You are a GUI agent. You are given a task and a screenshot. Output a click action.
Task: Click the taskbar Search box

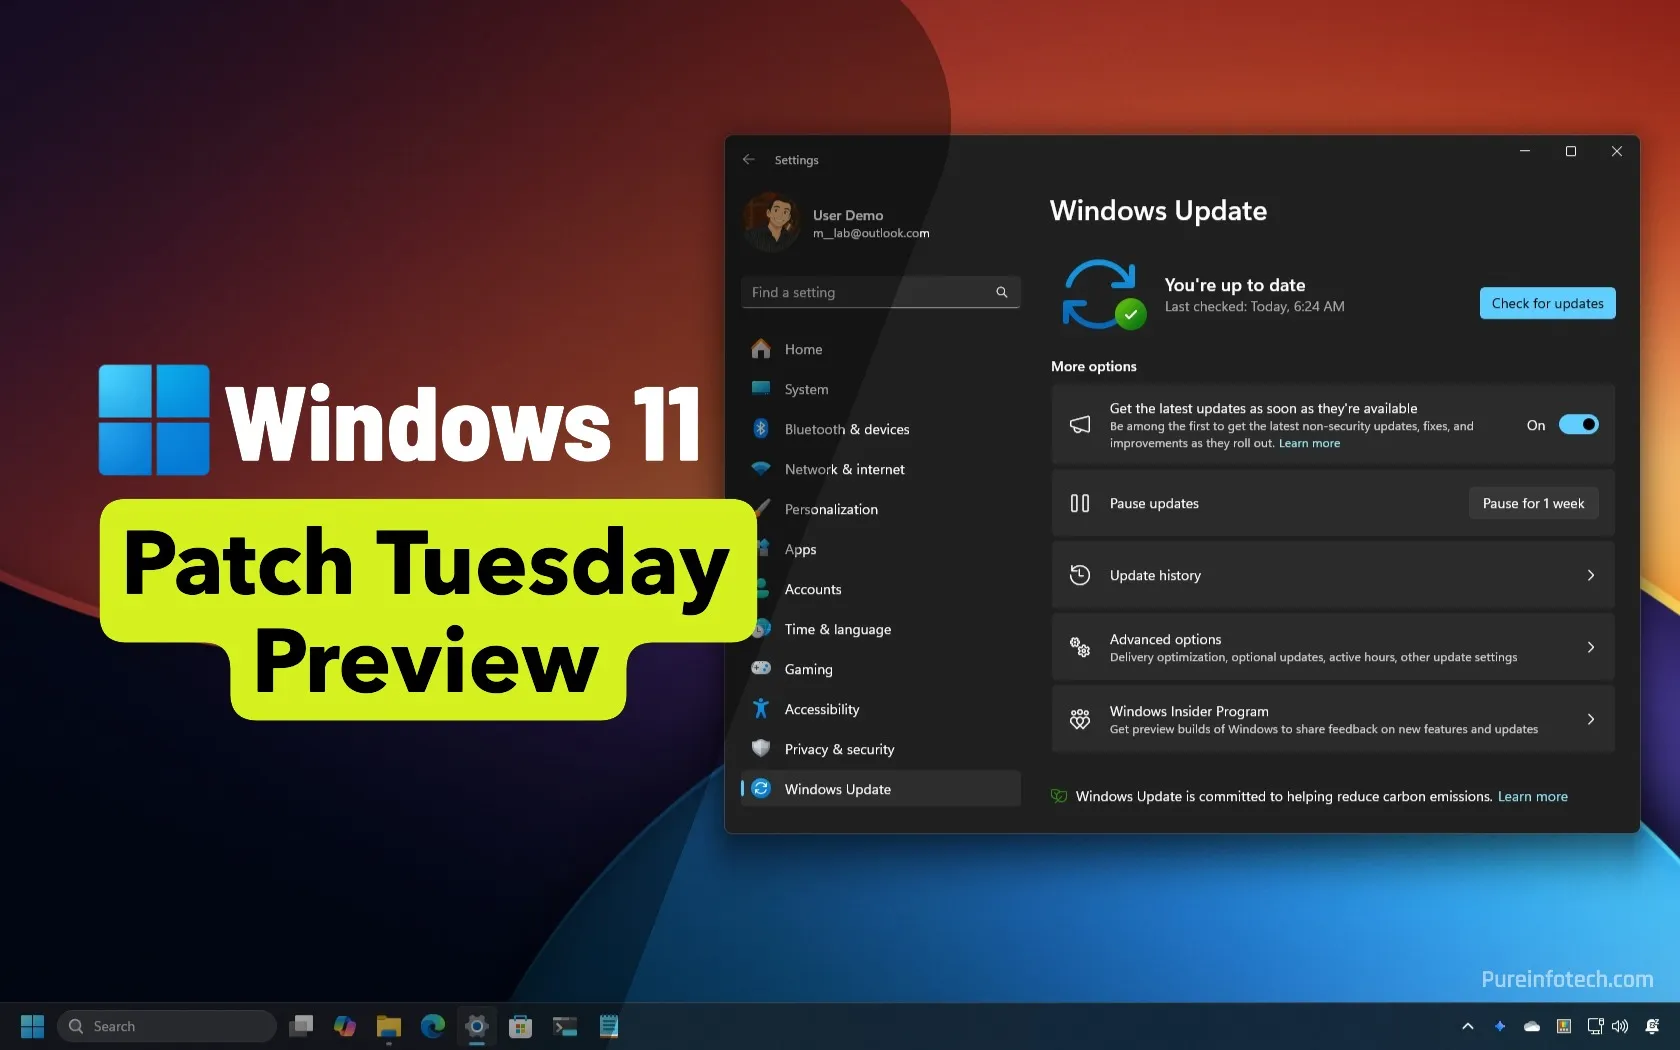tap(167, 1026)
